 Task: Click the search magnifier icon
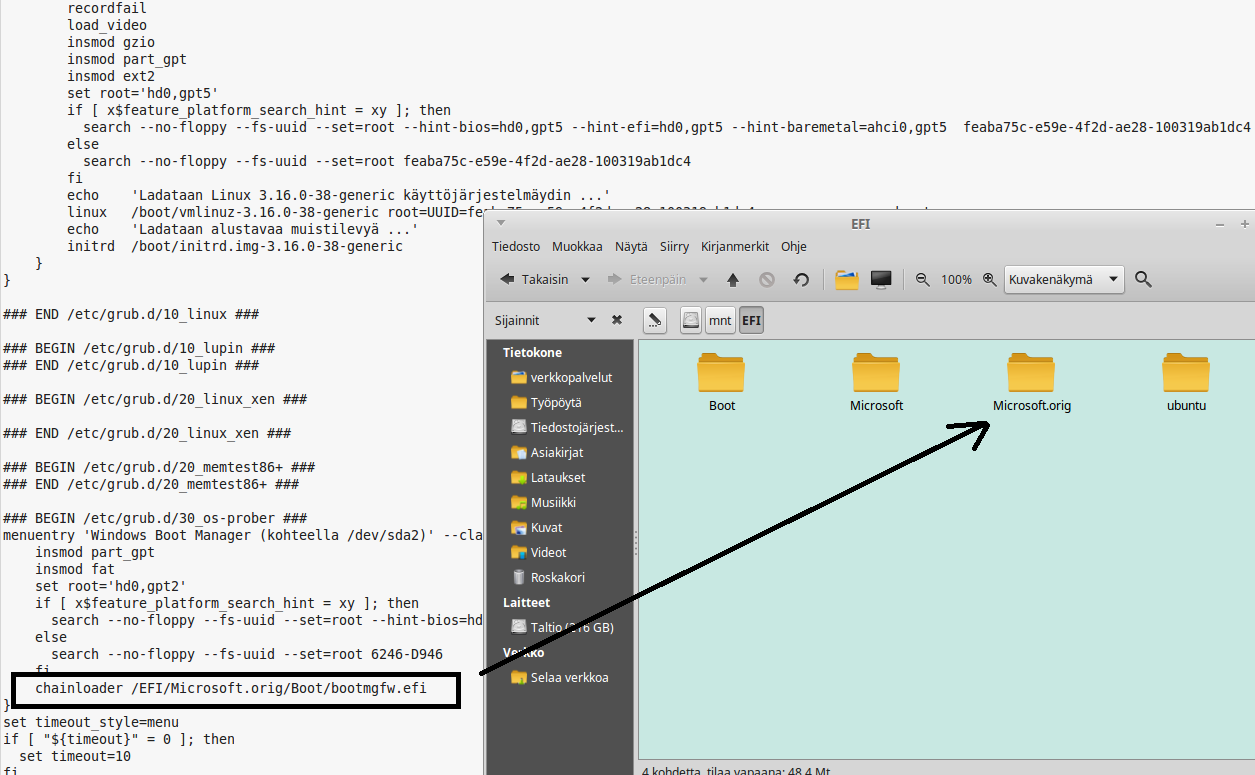tap(1144, 280)
